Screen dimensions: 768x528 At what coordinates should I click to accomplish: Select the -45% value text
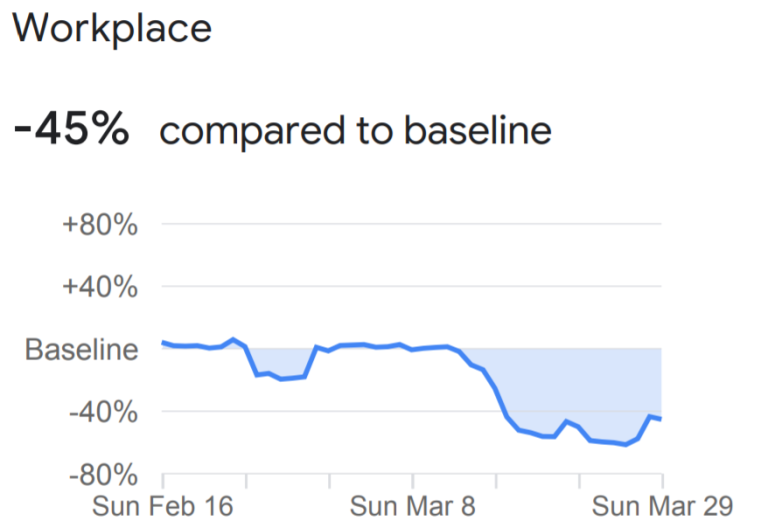(x=71, y=130)
